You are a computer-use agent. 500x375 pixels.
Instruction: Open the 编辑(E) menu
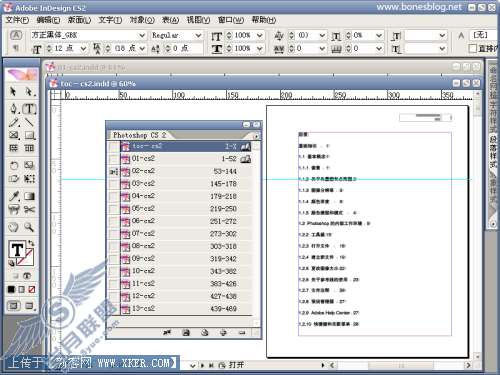coord(48,20)
